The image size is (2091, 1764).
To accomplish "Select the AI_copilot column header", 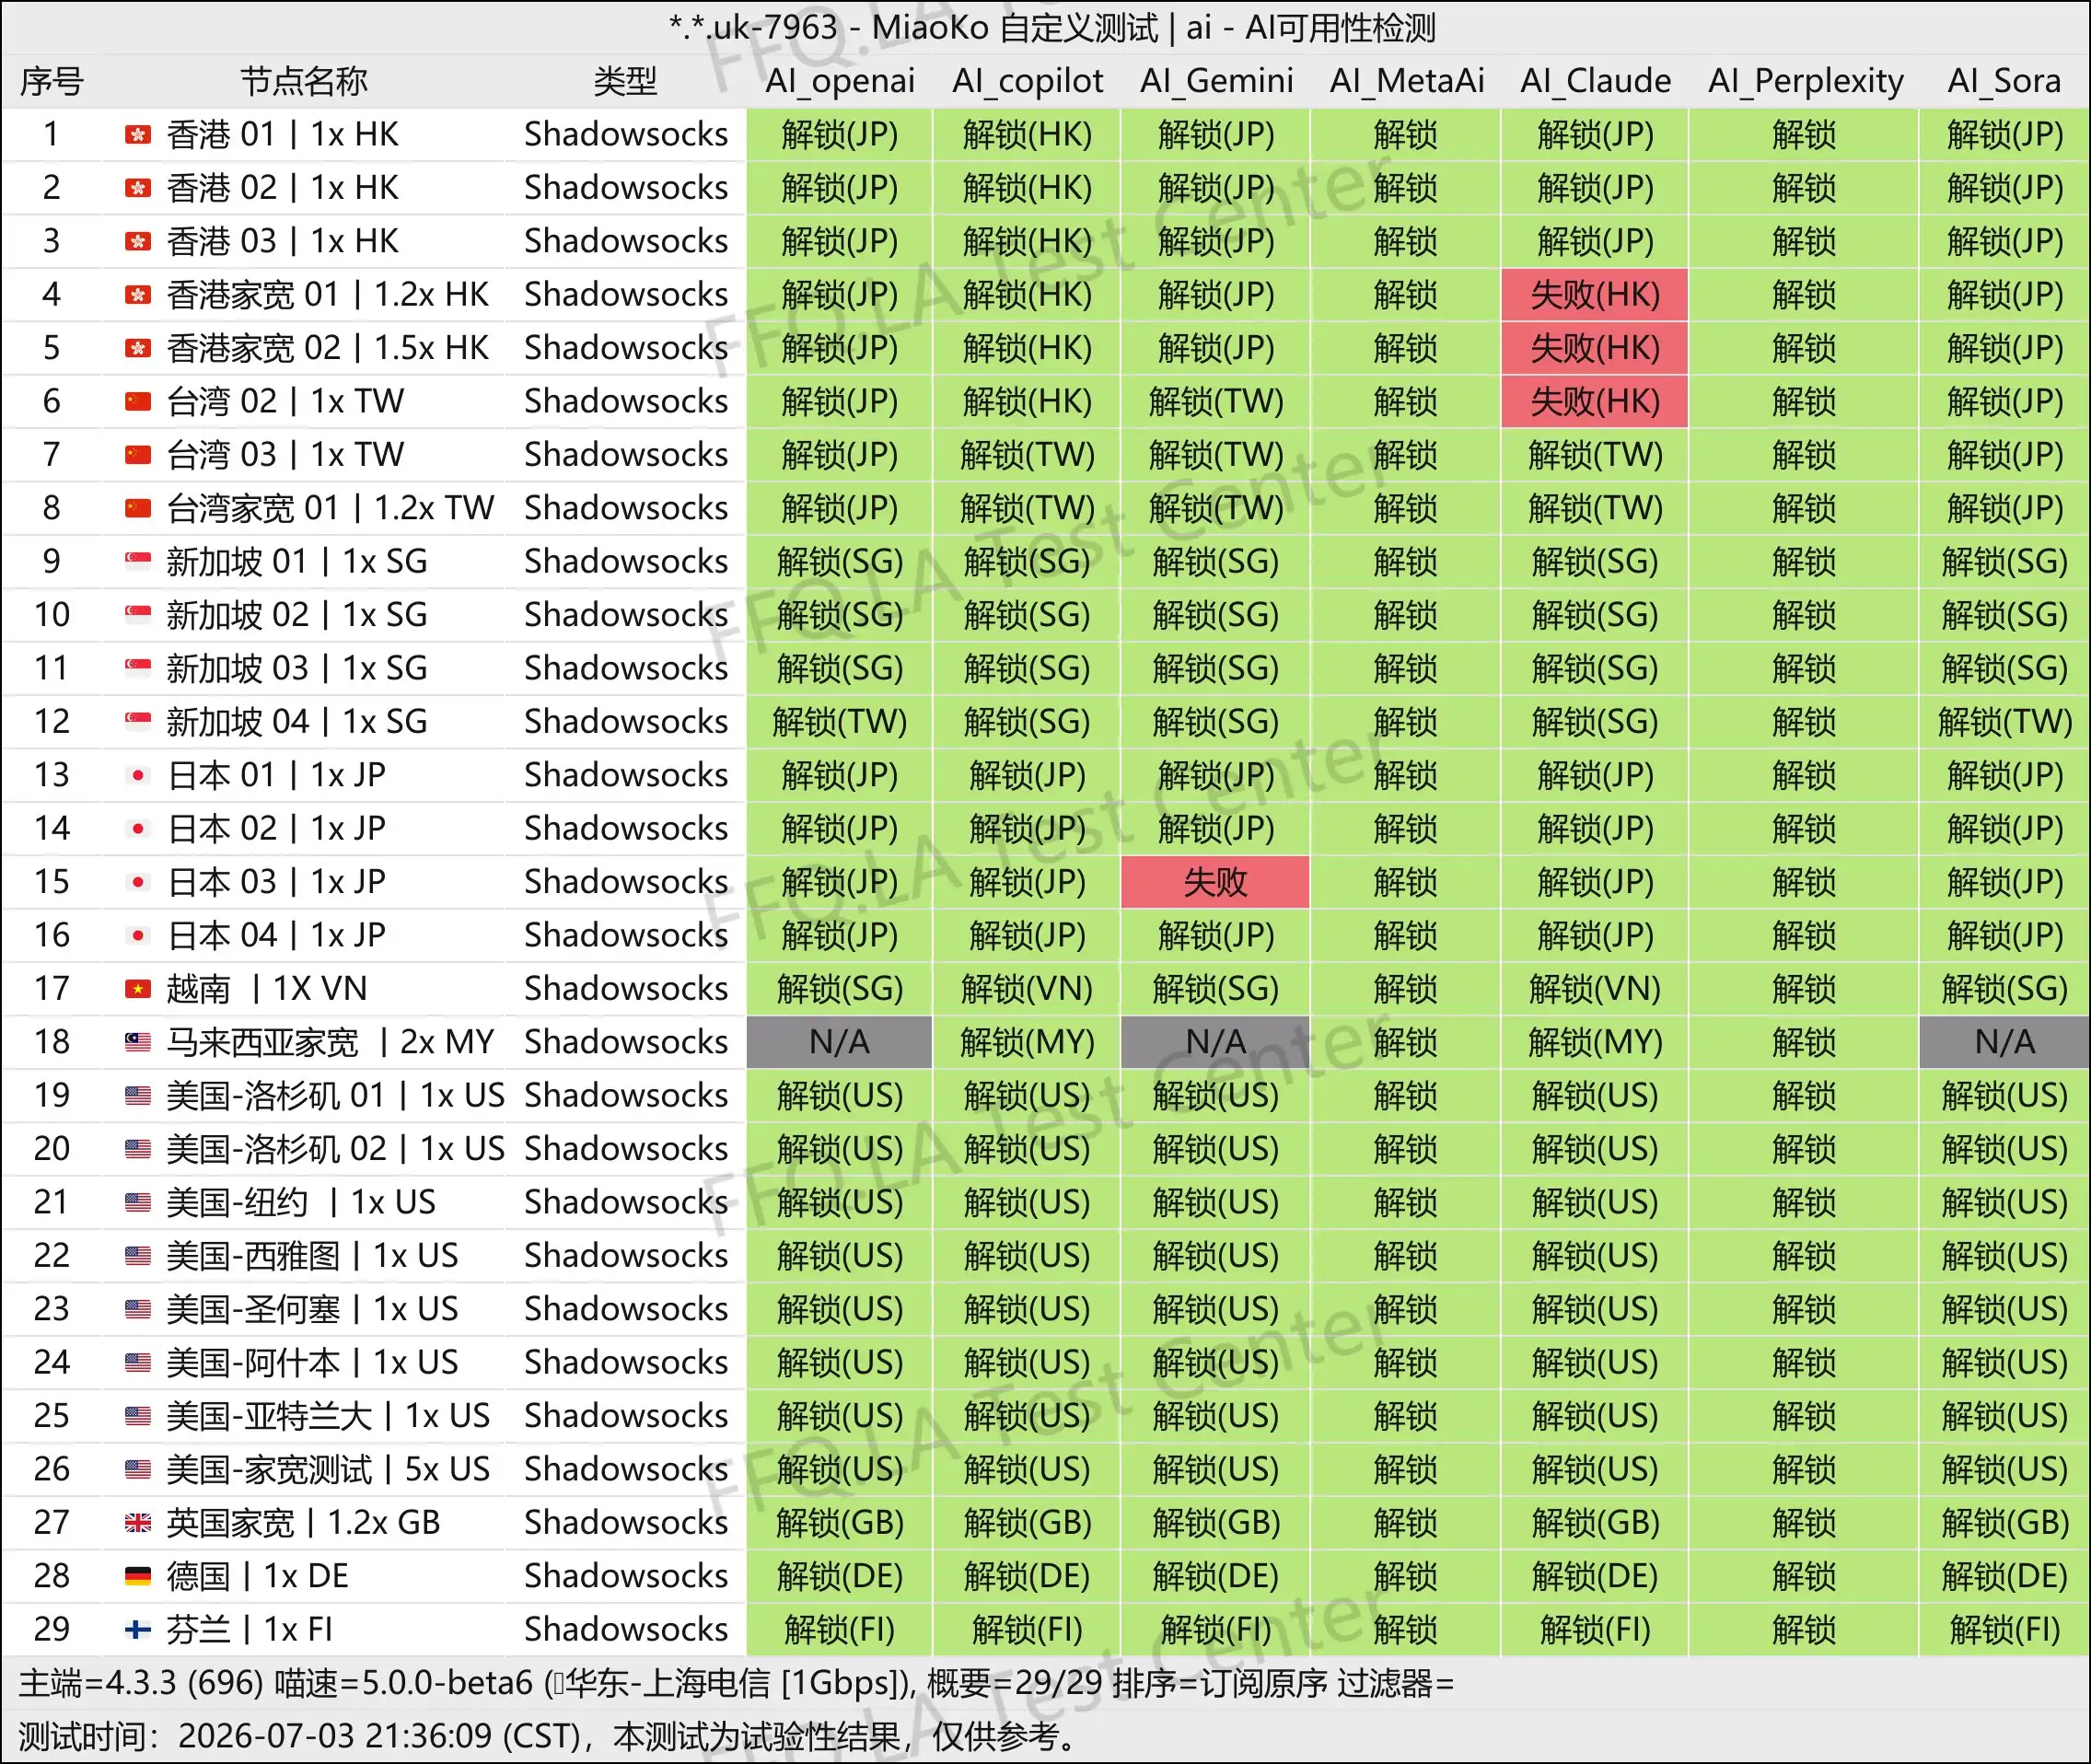I will [x=1028, y=81].
